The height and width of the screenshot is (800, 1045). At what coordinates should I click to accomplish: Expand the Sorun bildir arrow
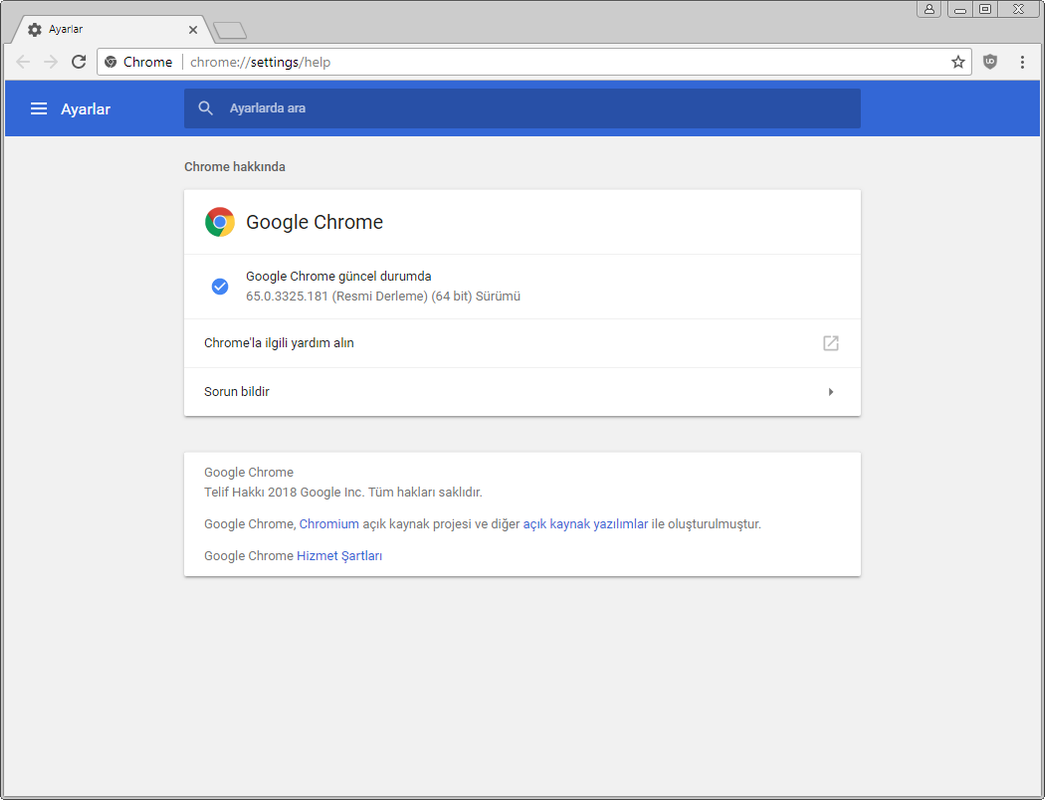830,392
